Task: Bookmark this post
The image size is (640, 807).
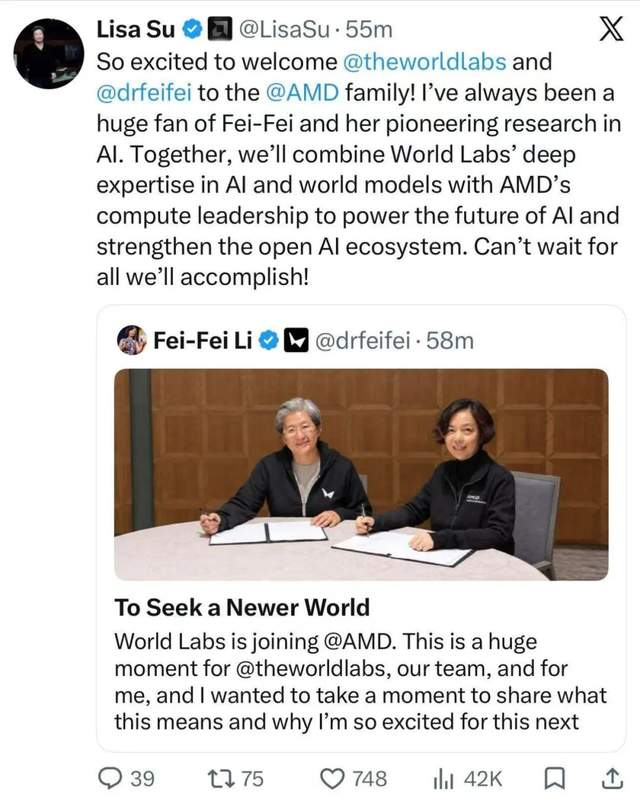Action: click(x=555, y=779)
